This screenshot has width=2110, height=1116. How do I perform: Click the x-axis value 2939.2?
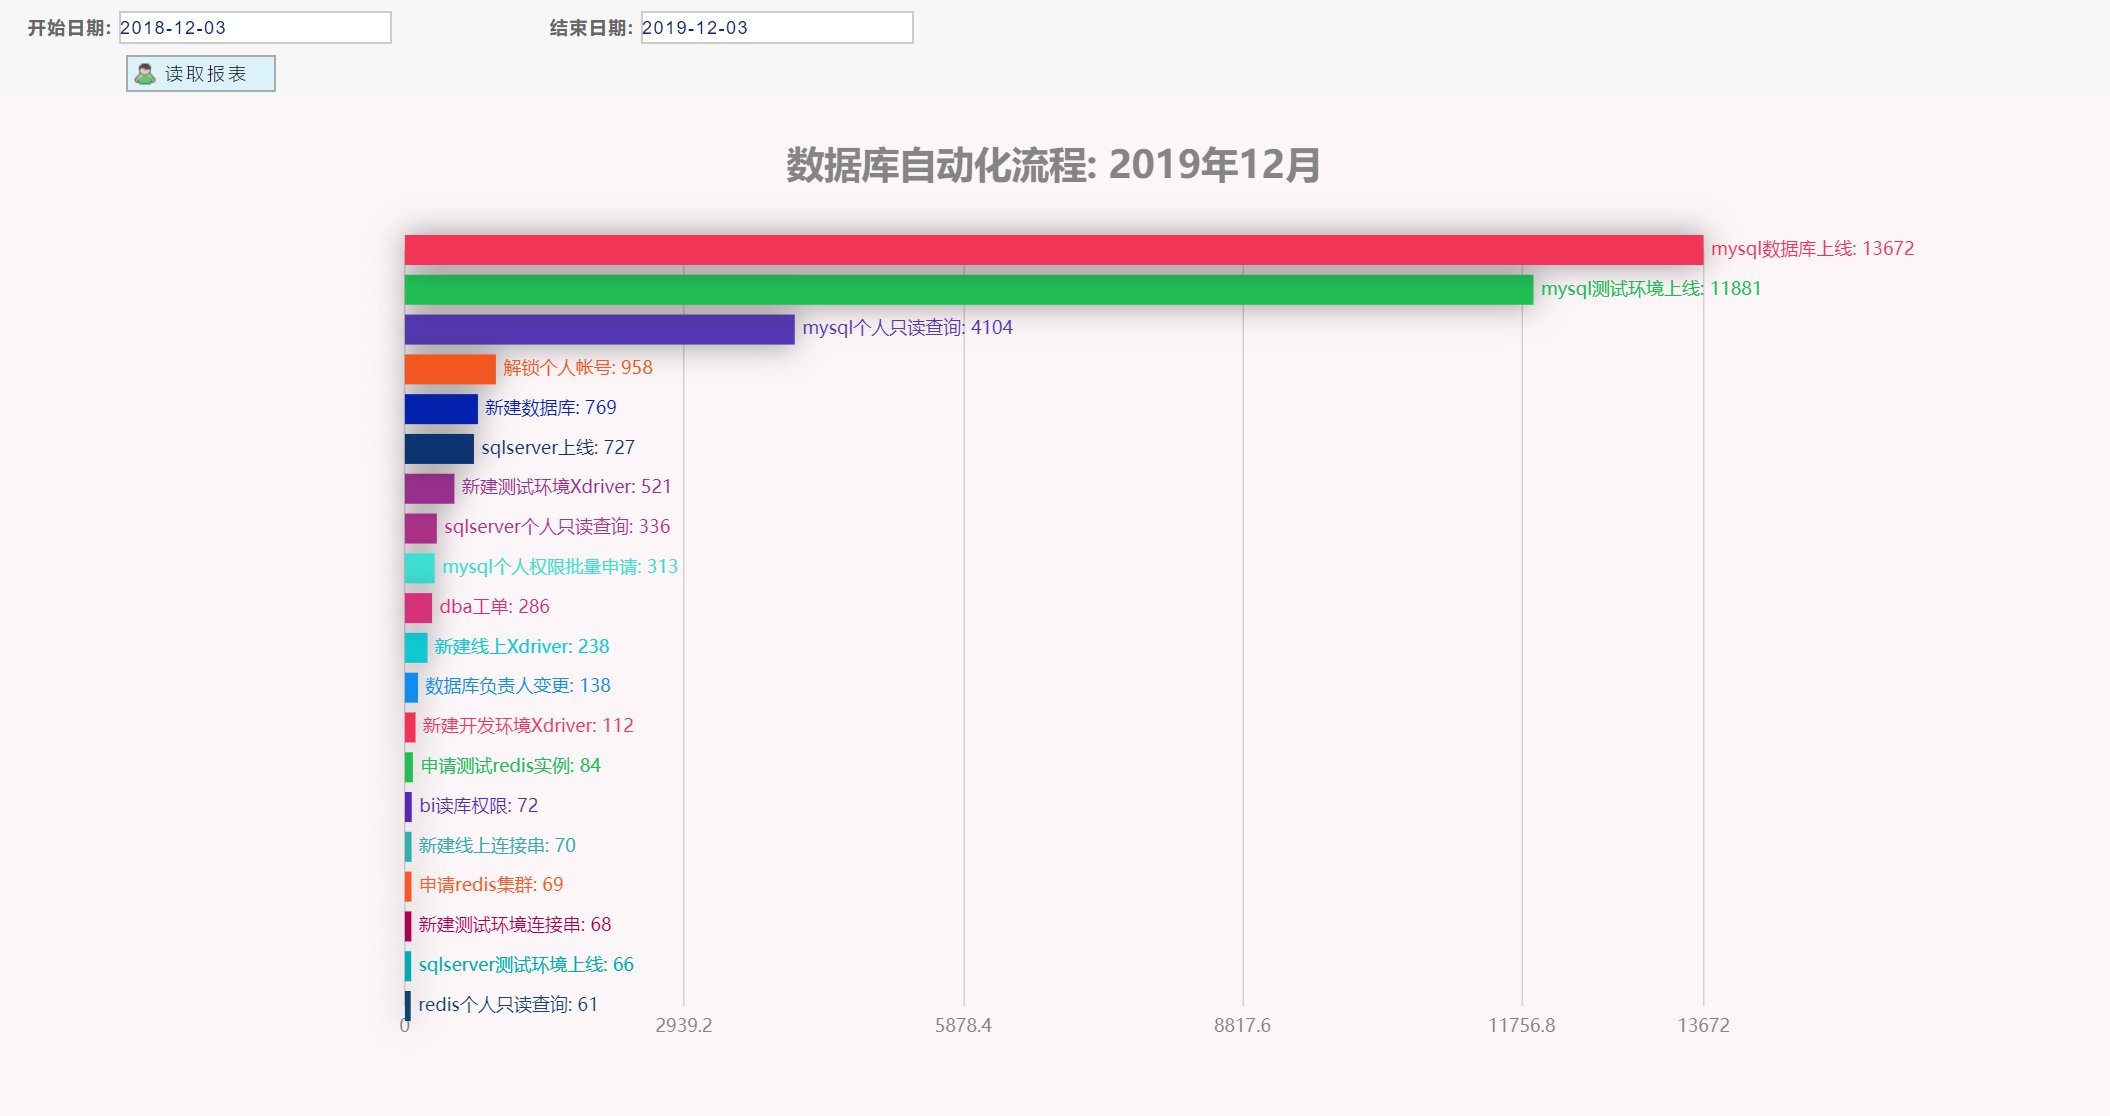[x=684, y=1026]
